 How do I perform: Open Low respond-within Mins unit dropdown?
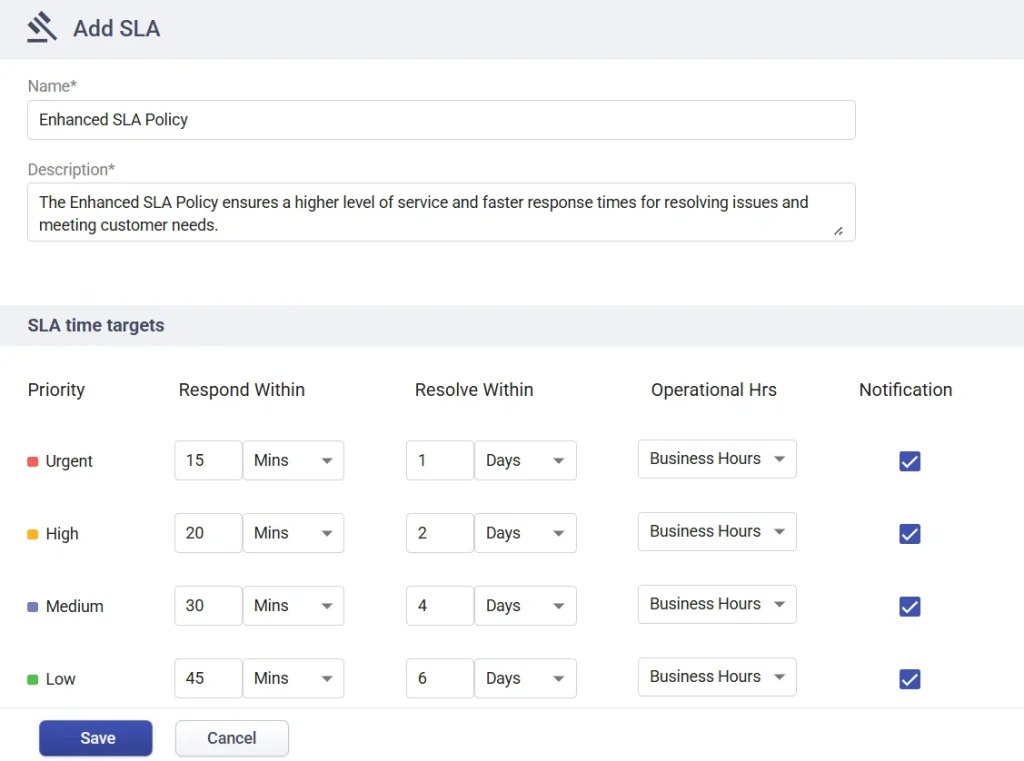pyautogui.click(x=293, y=678)
